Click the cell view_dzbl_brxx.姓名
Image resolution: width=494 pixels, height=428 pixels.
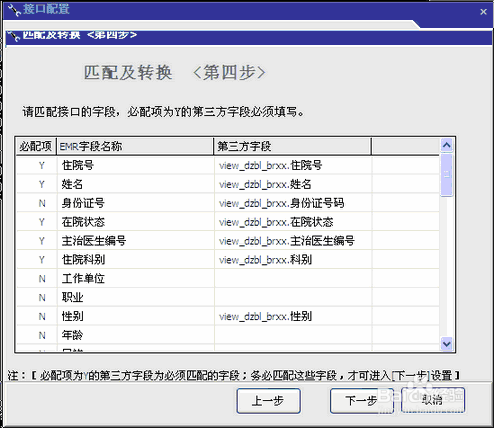[x=293, y=184]
